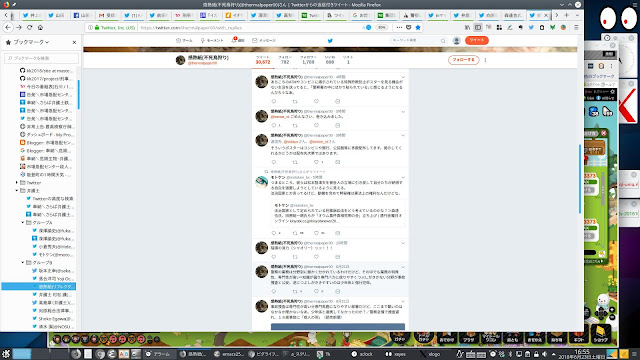Click the browser forward arrow
640x360 pixels.
tap(19, 27)
